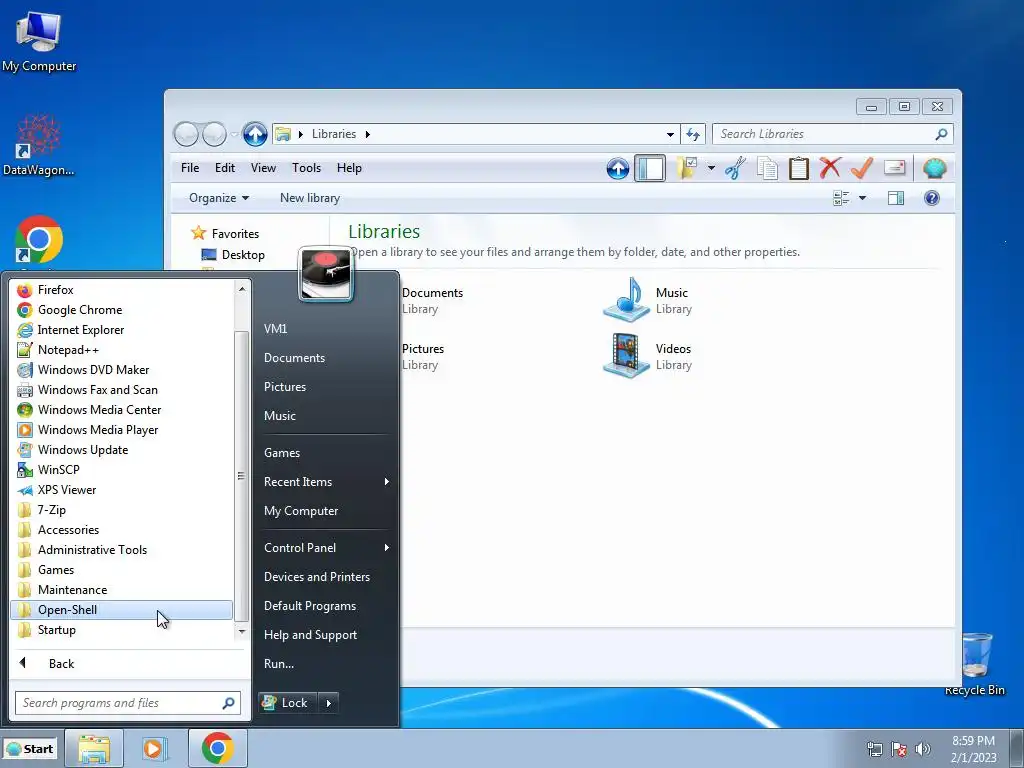This screenshot has height=768, width=1024.
Task: Click the Libraries breadcrumb arrow in address bar
Action: [368, 135]
